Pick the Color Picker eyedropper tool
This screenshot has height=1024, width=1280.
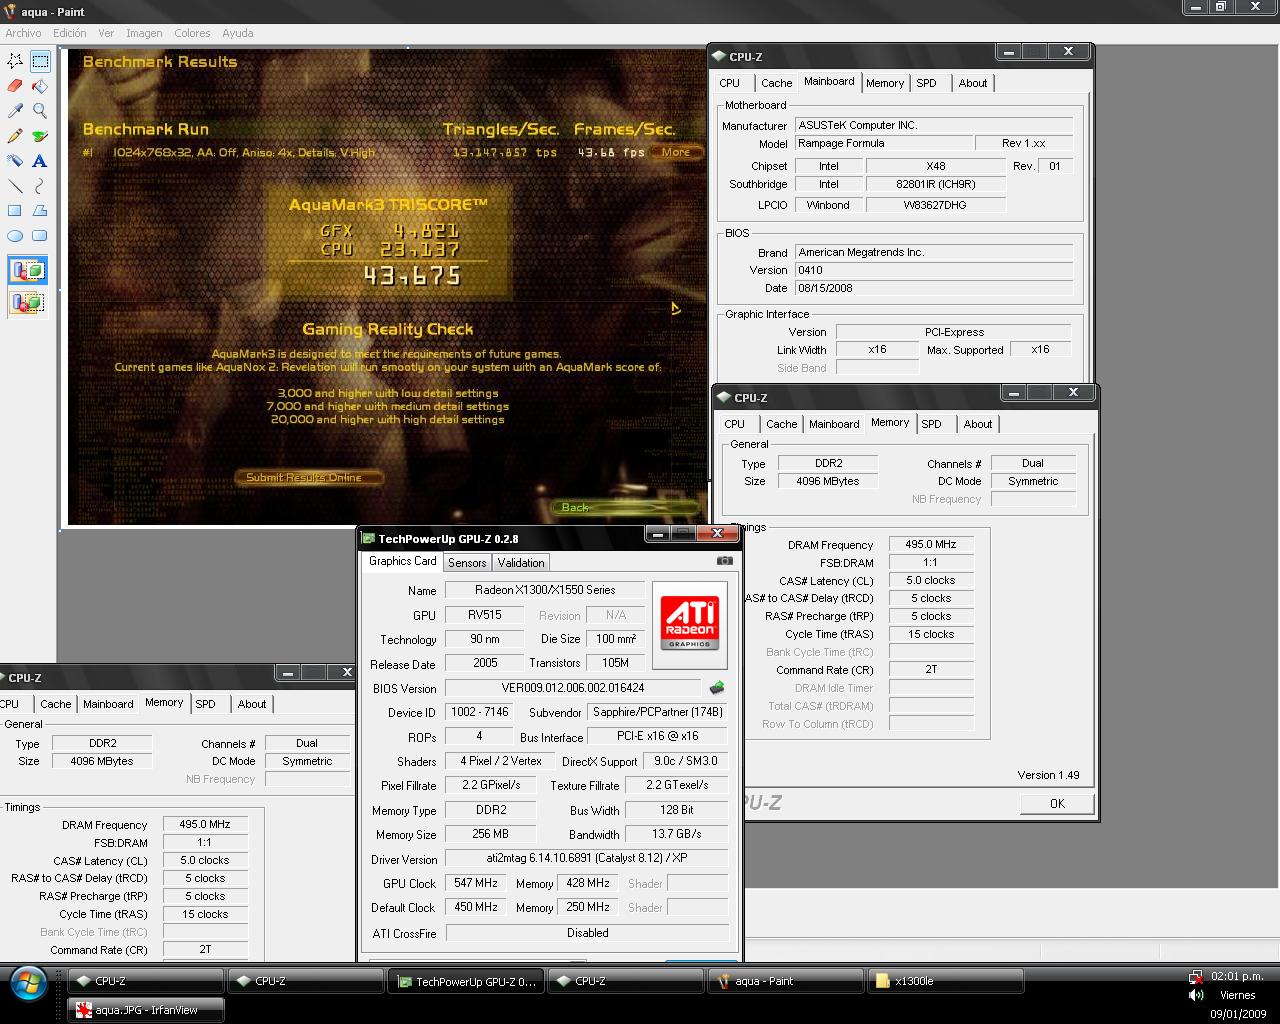(15, 111)
